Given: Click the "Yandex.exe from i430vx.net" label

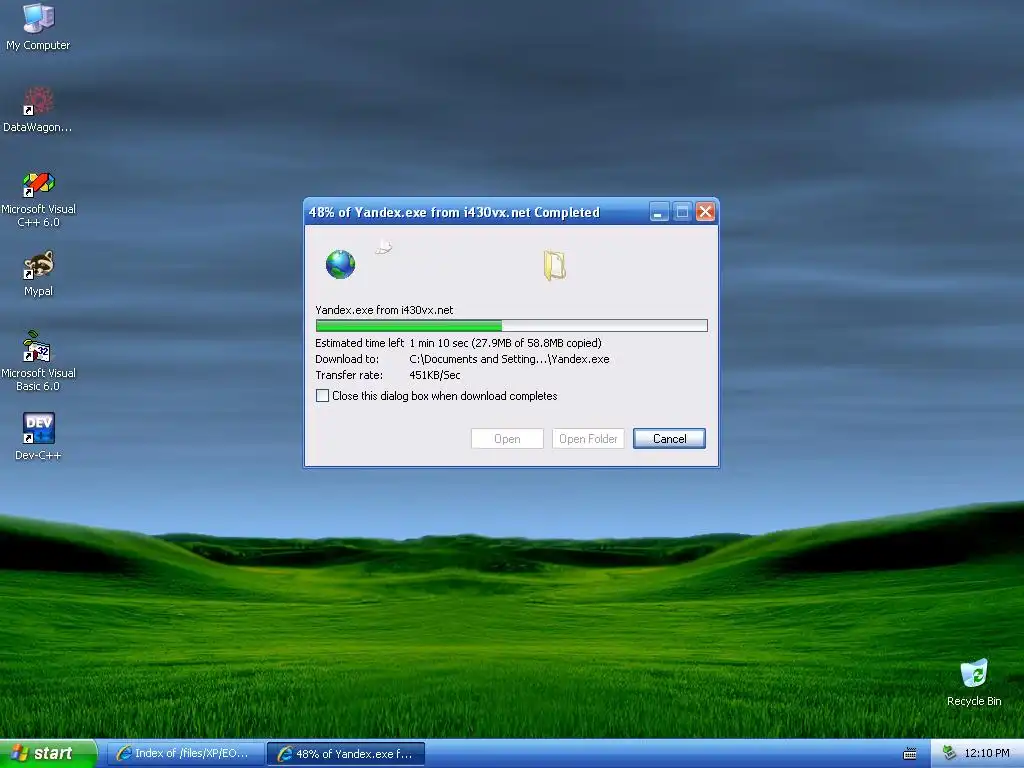Looking at the screenshot, I should (384, 310).
